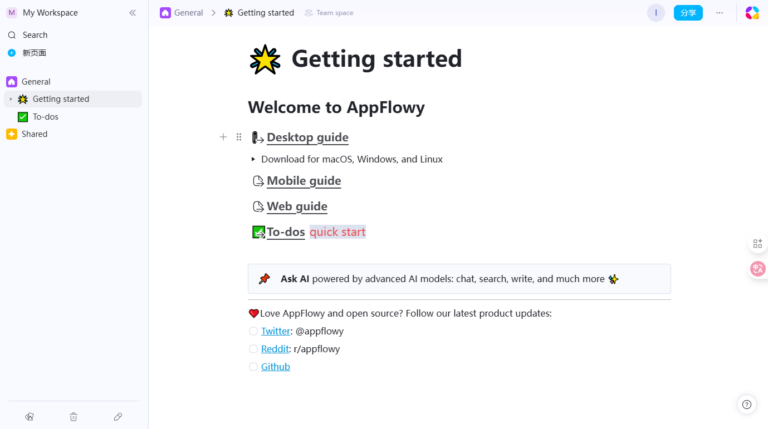Click the user avatar I in header
This screenshot has height=429, width=768.
pos(656,13)
